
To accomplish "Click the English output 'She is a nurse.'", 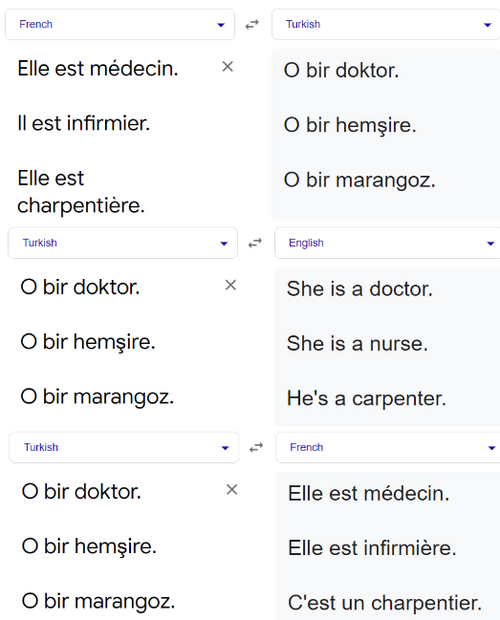I will coord(357,343).
